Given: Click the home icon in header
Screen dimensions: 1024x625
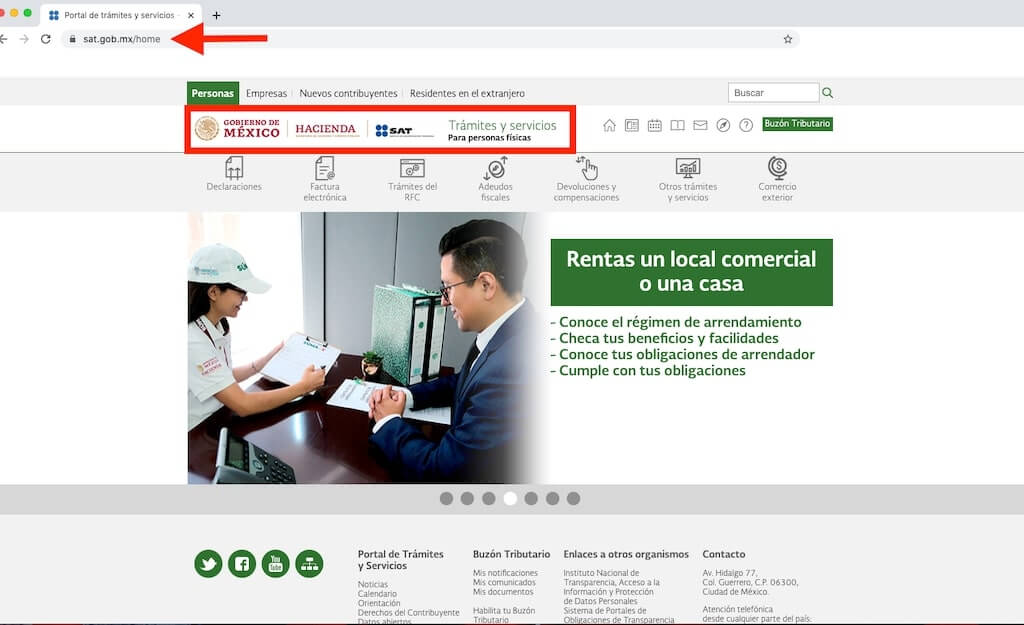Looking at the screenshot, I should 609,125.
